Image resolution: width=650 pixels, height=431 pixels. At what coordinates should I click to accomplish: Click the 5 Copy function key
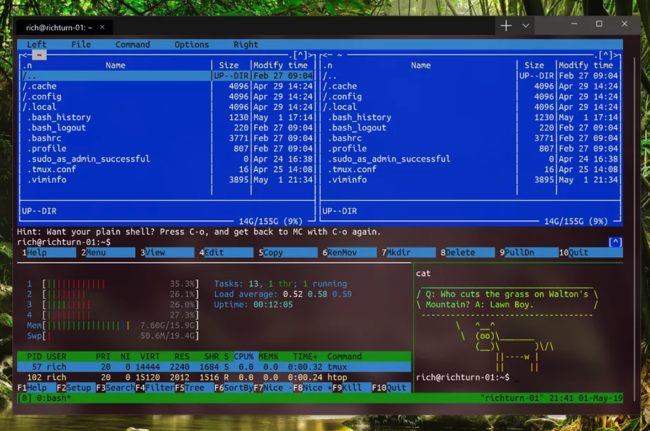288,252
